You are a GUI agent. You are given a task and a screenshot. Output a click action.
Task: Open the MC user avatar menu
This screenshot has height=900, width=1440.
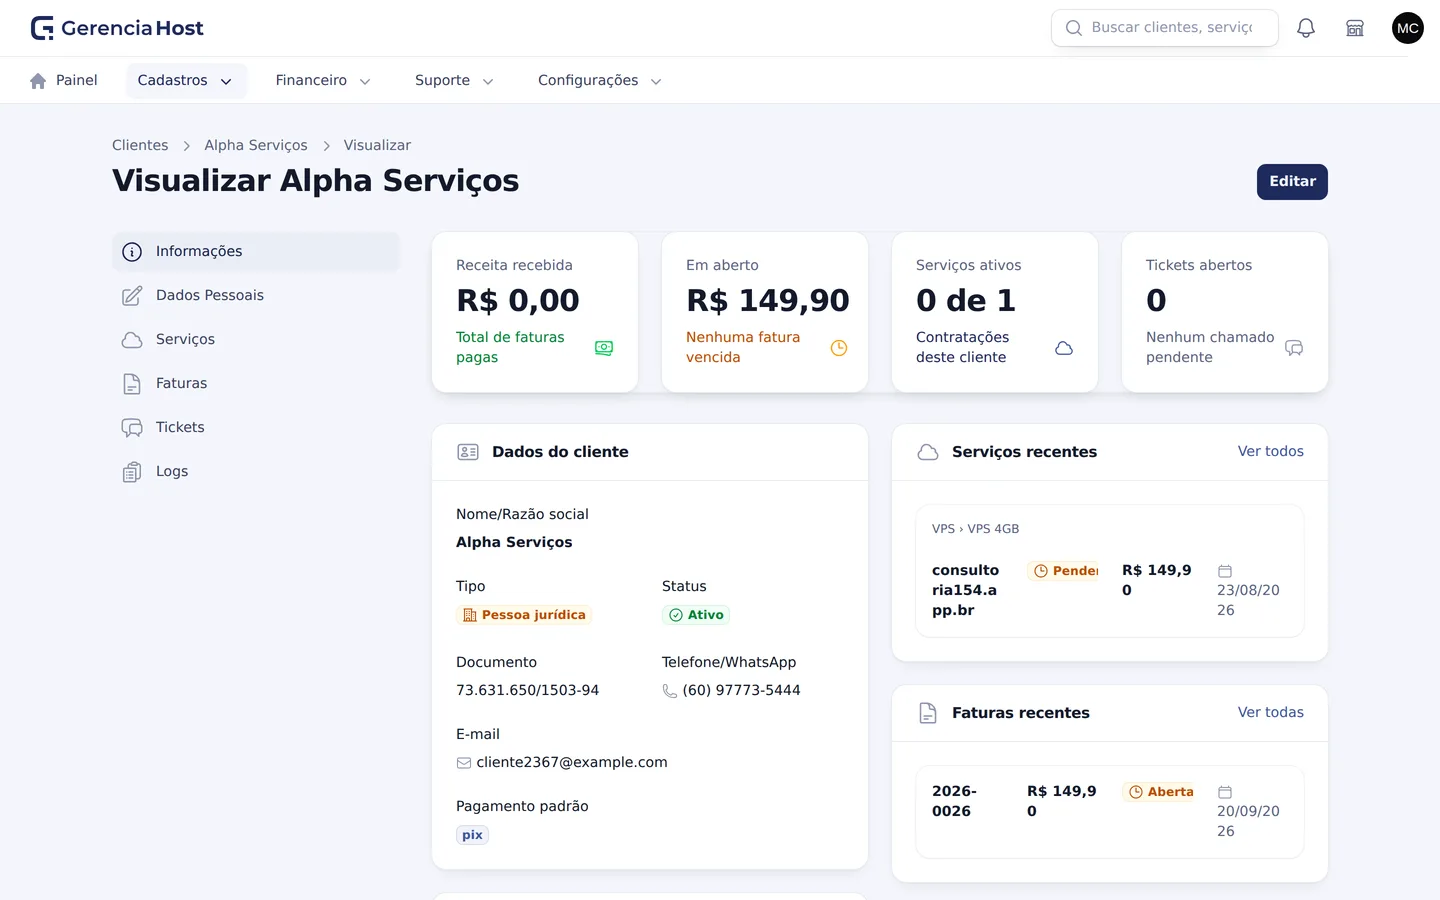tap(1408, 28)
